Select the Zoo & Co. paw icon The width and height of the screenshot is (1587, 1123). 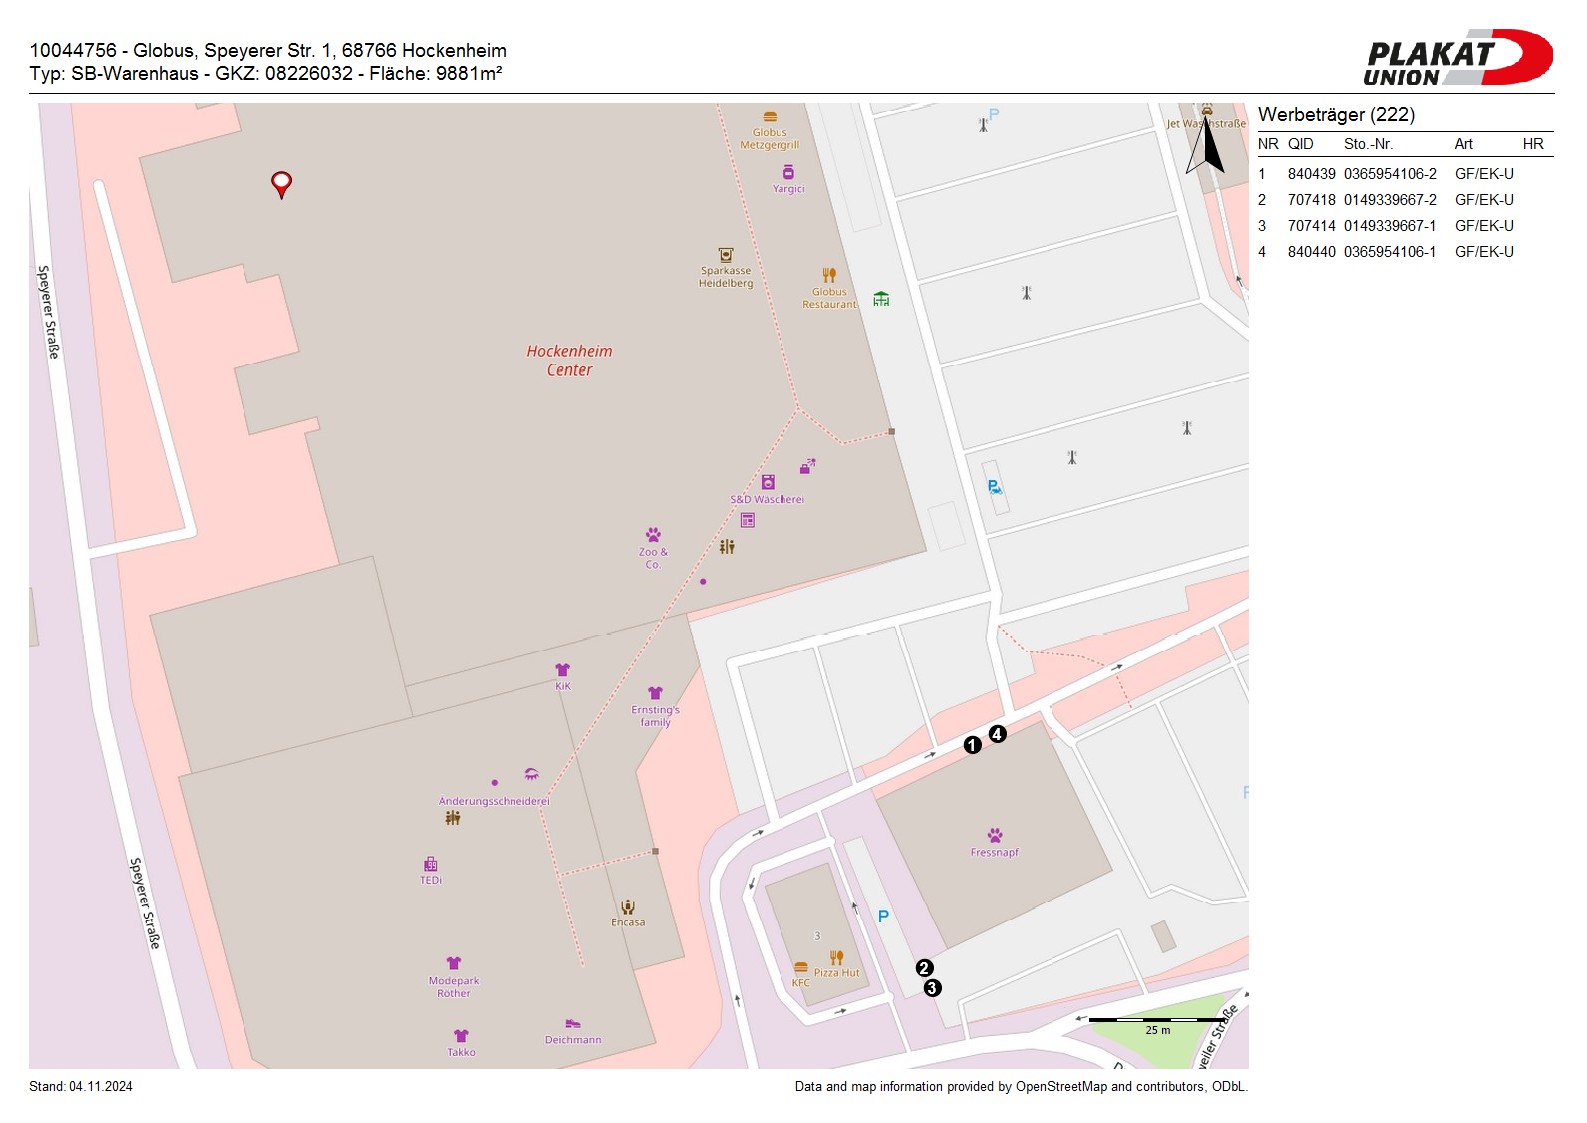[653, 535]
